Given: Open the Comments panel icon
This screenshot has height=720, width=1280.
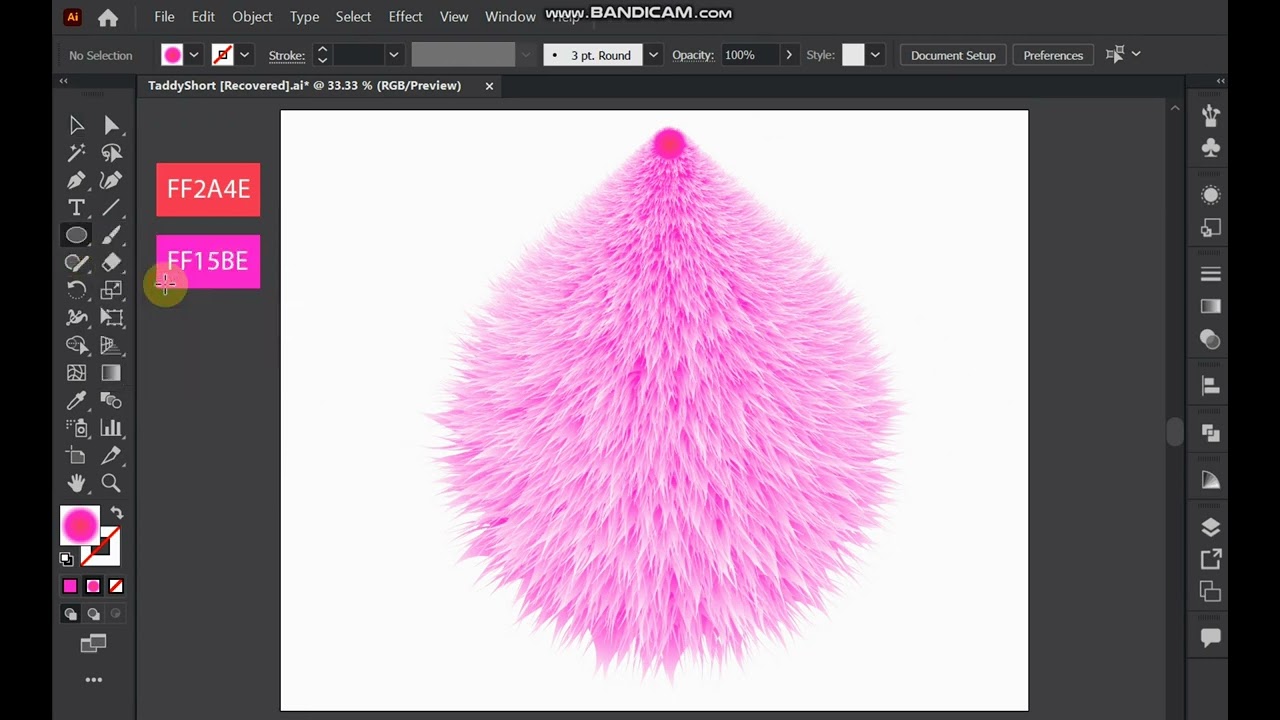Looking at the screenshot, I should [x=1211, y=638].
